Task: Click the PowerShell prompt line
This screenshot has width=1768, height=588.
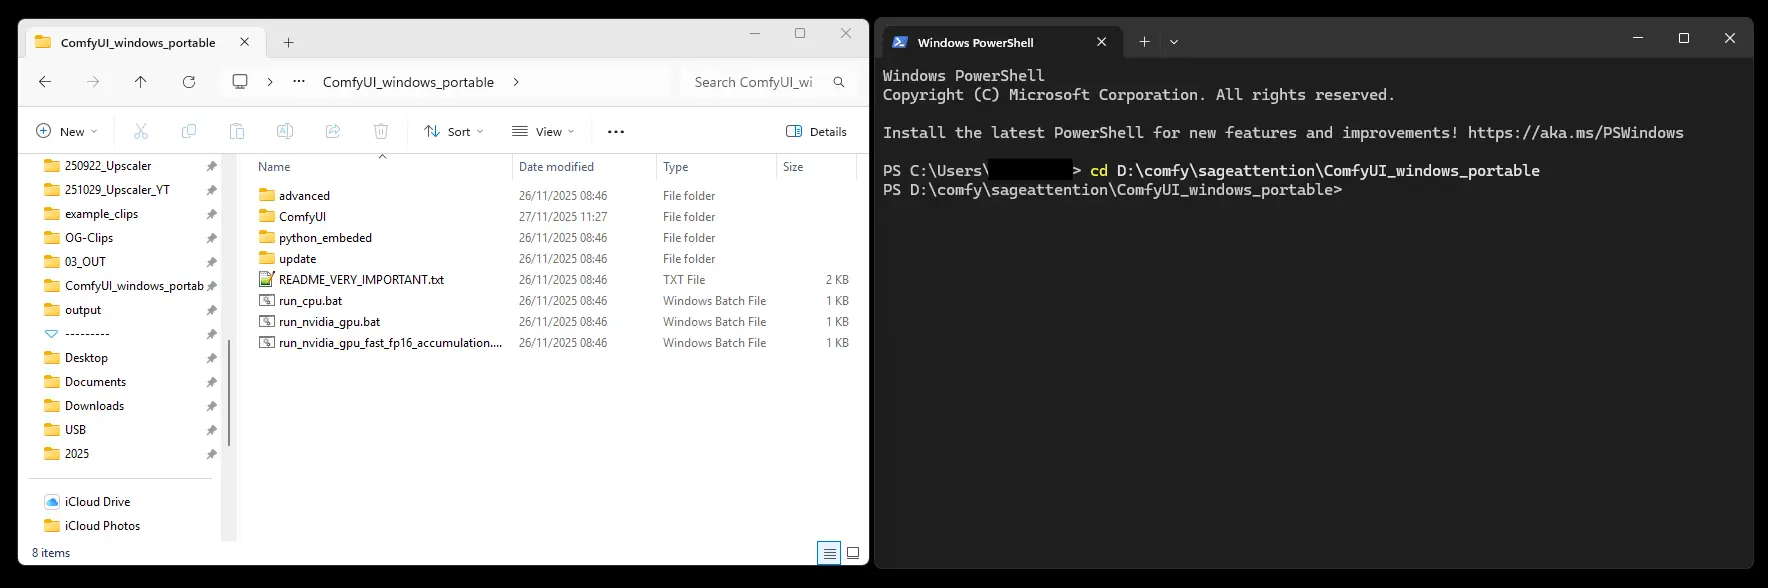Action: click(x=1112, y=190)
